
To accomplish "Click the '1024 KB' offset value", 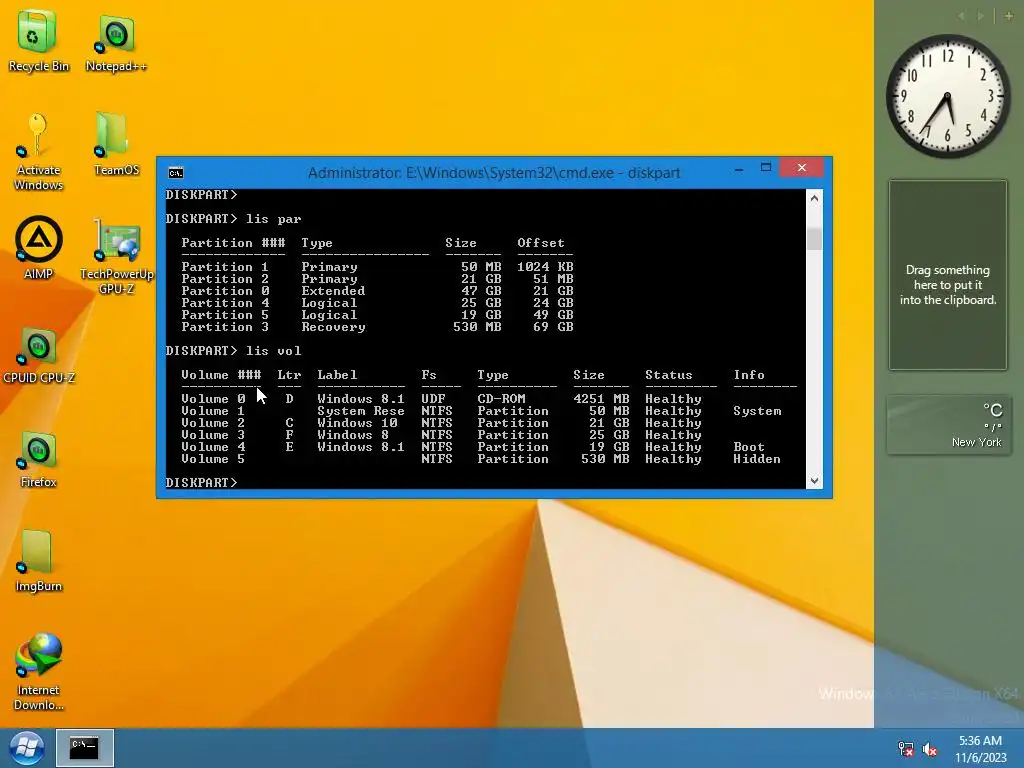I will point(545,267).
